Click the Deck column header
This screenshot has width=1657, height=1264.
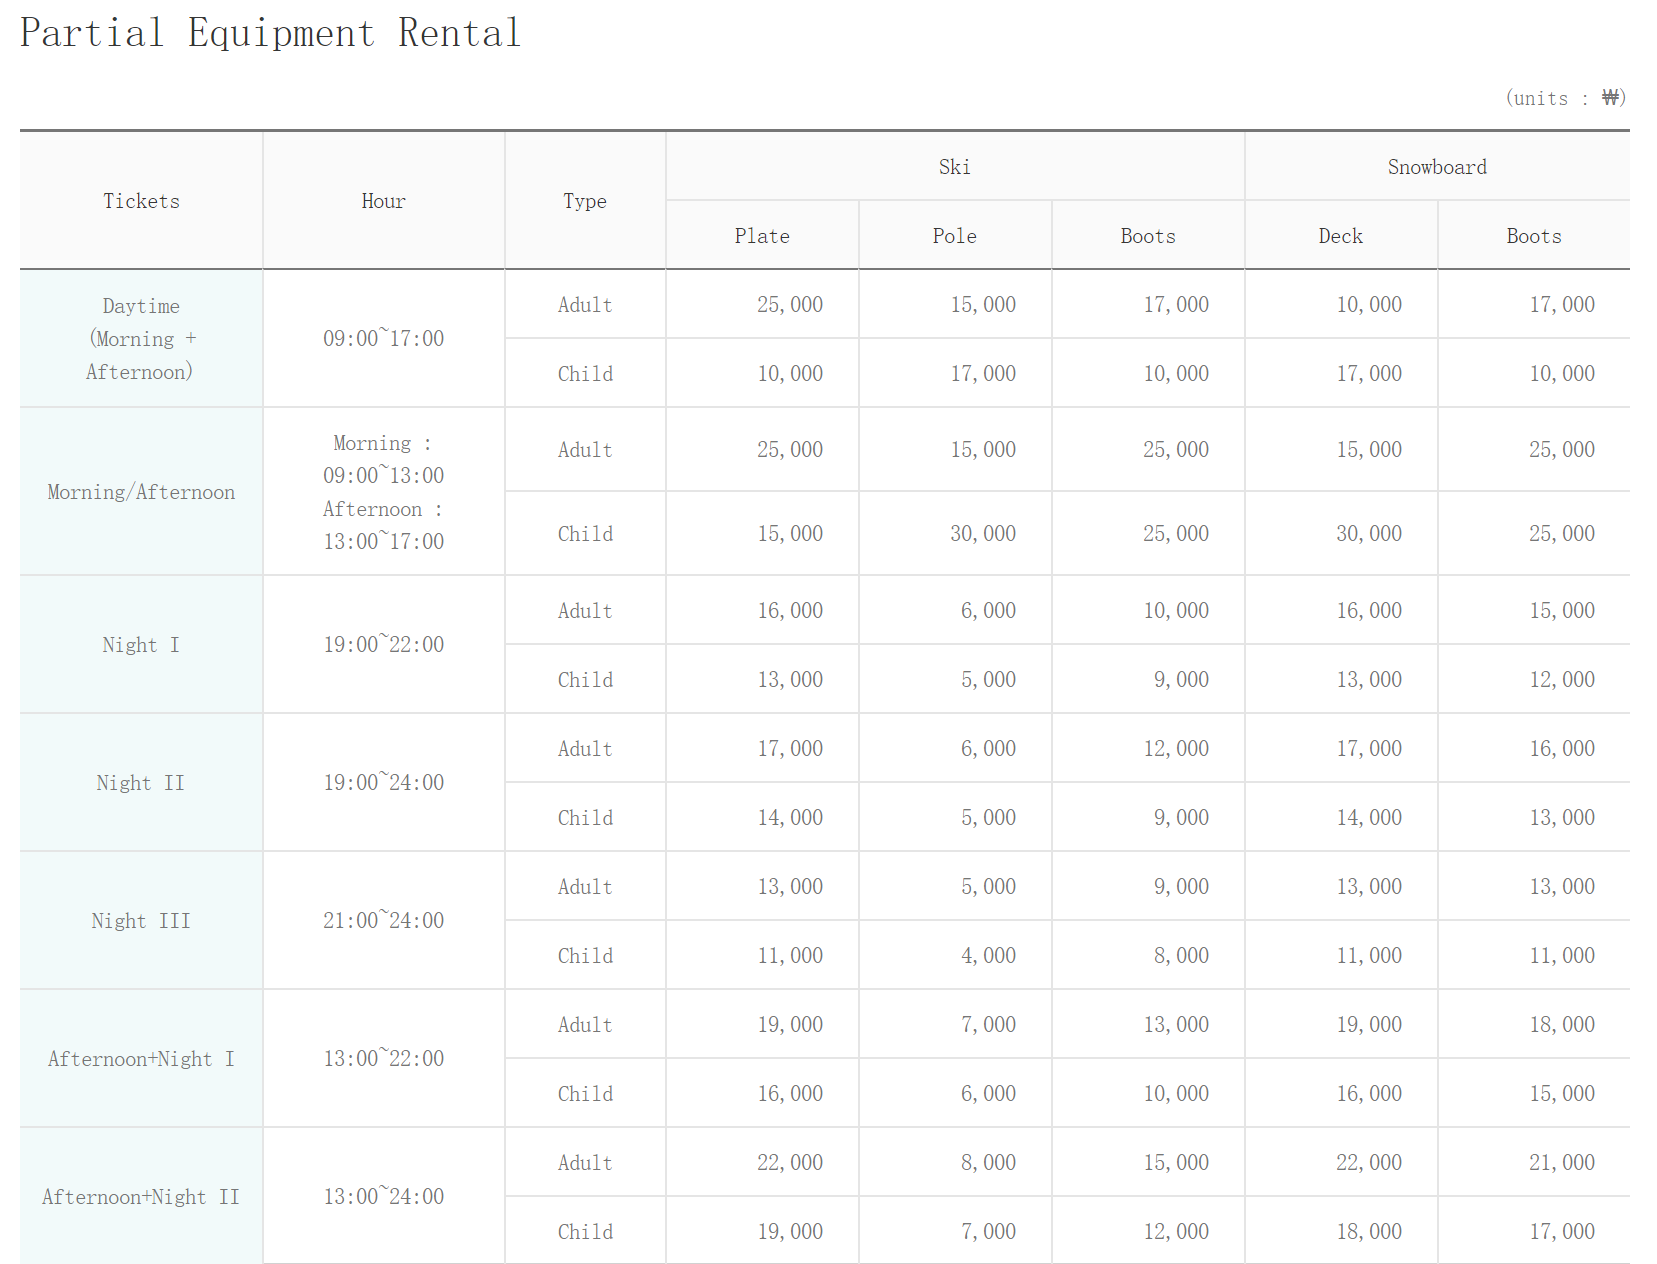[x=1341, y=236]
